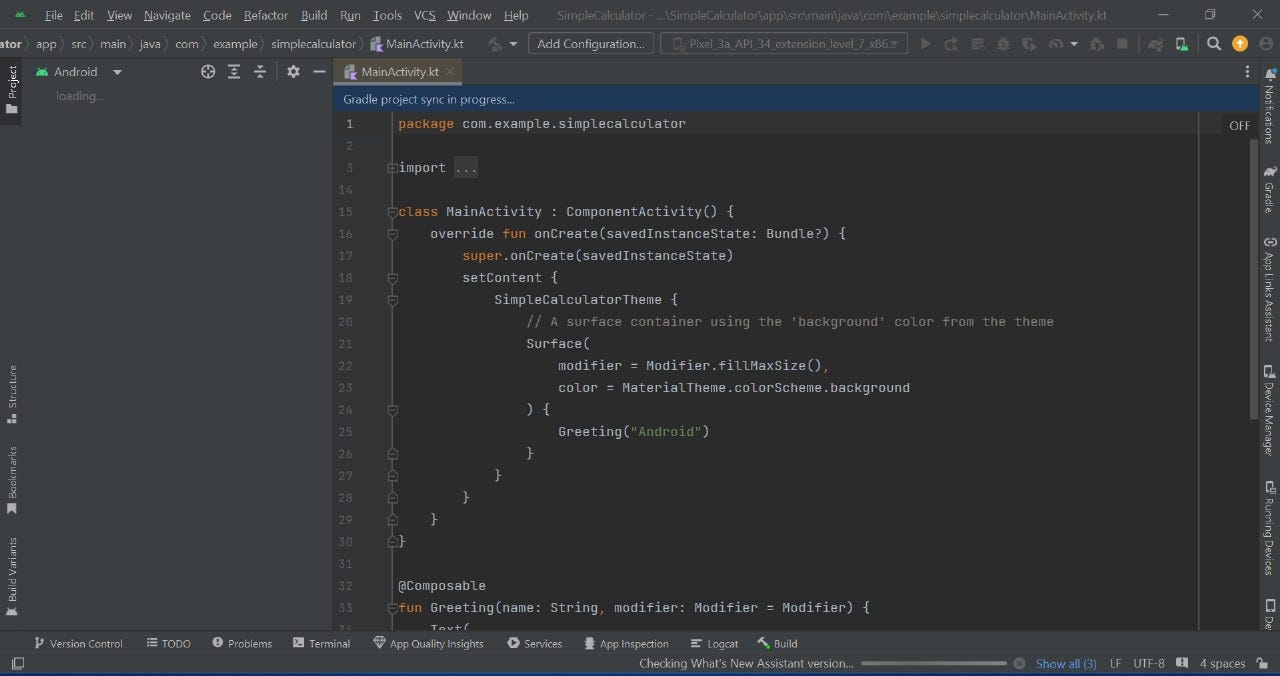Image resolution: width=1280 pixels, height=676 pixels.
Task: Collapse the onCreate function fold marker
Action: (392, 234)
